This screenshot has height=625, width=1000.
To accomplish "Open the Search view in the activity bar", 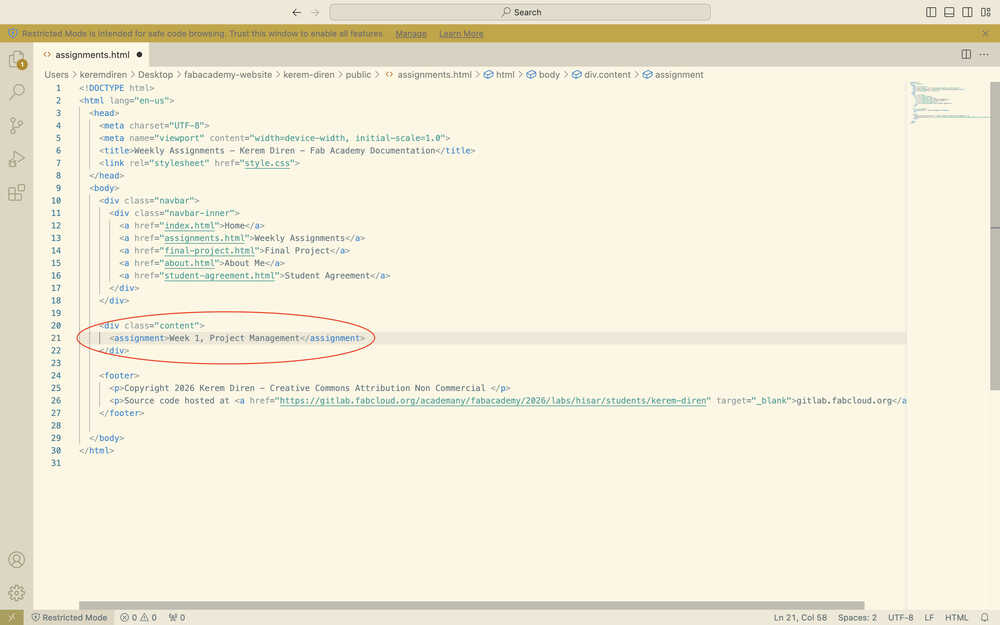I will 17,92.
